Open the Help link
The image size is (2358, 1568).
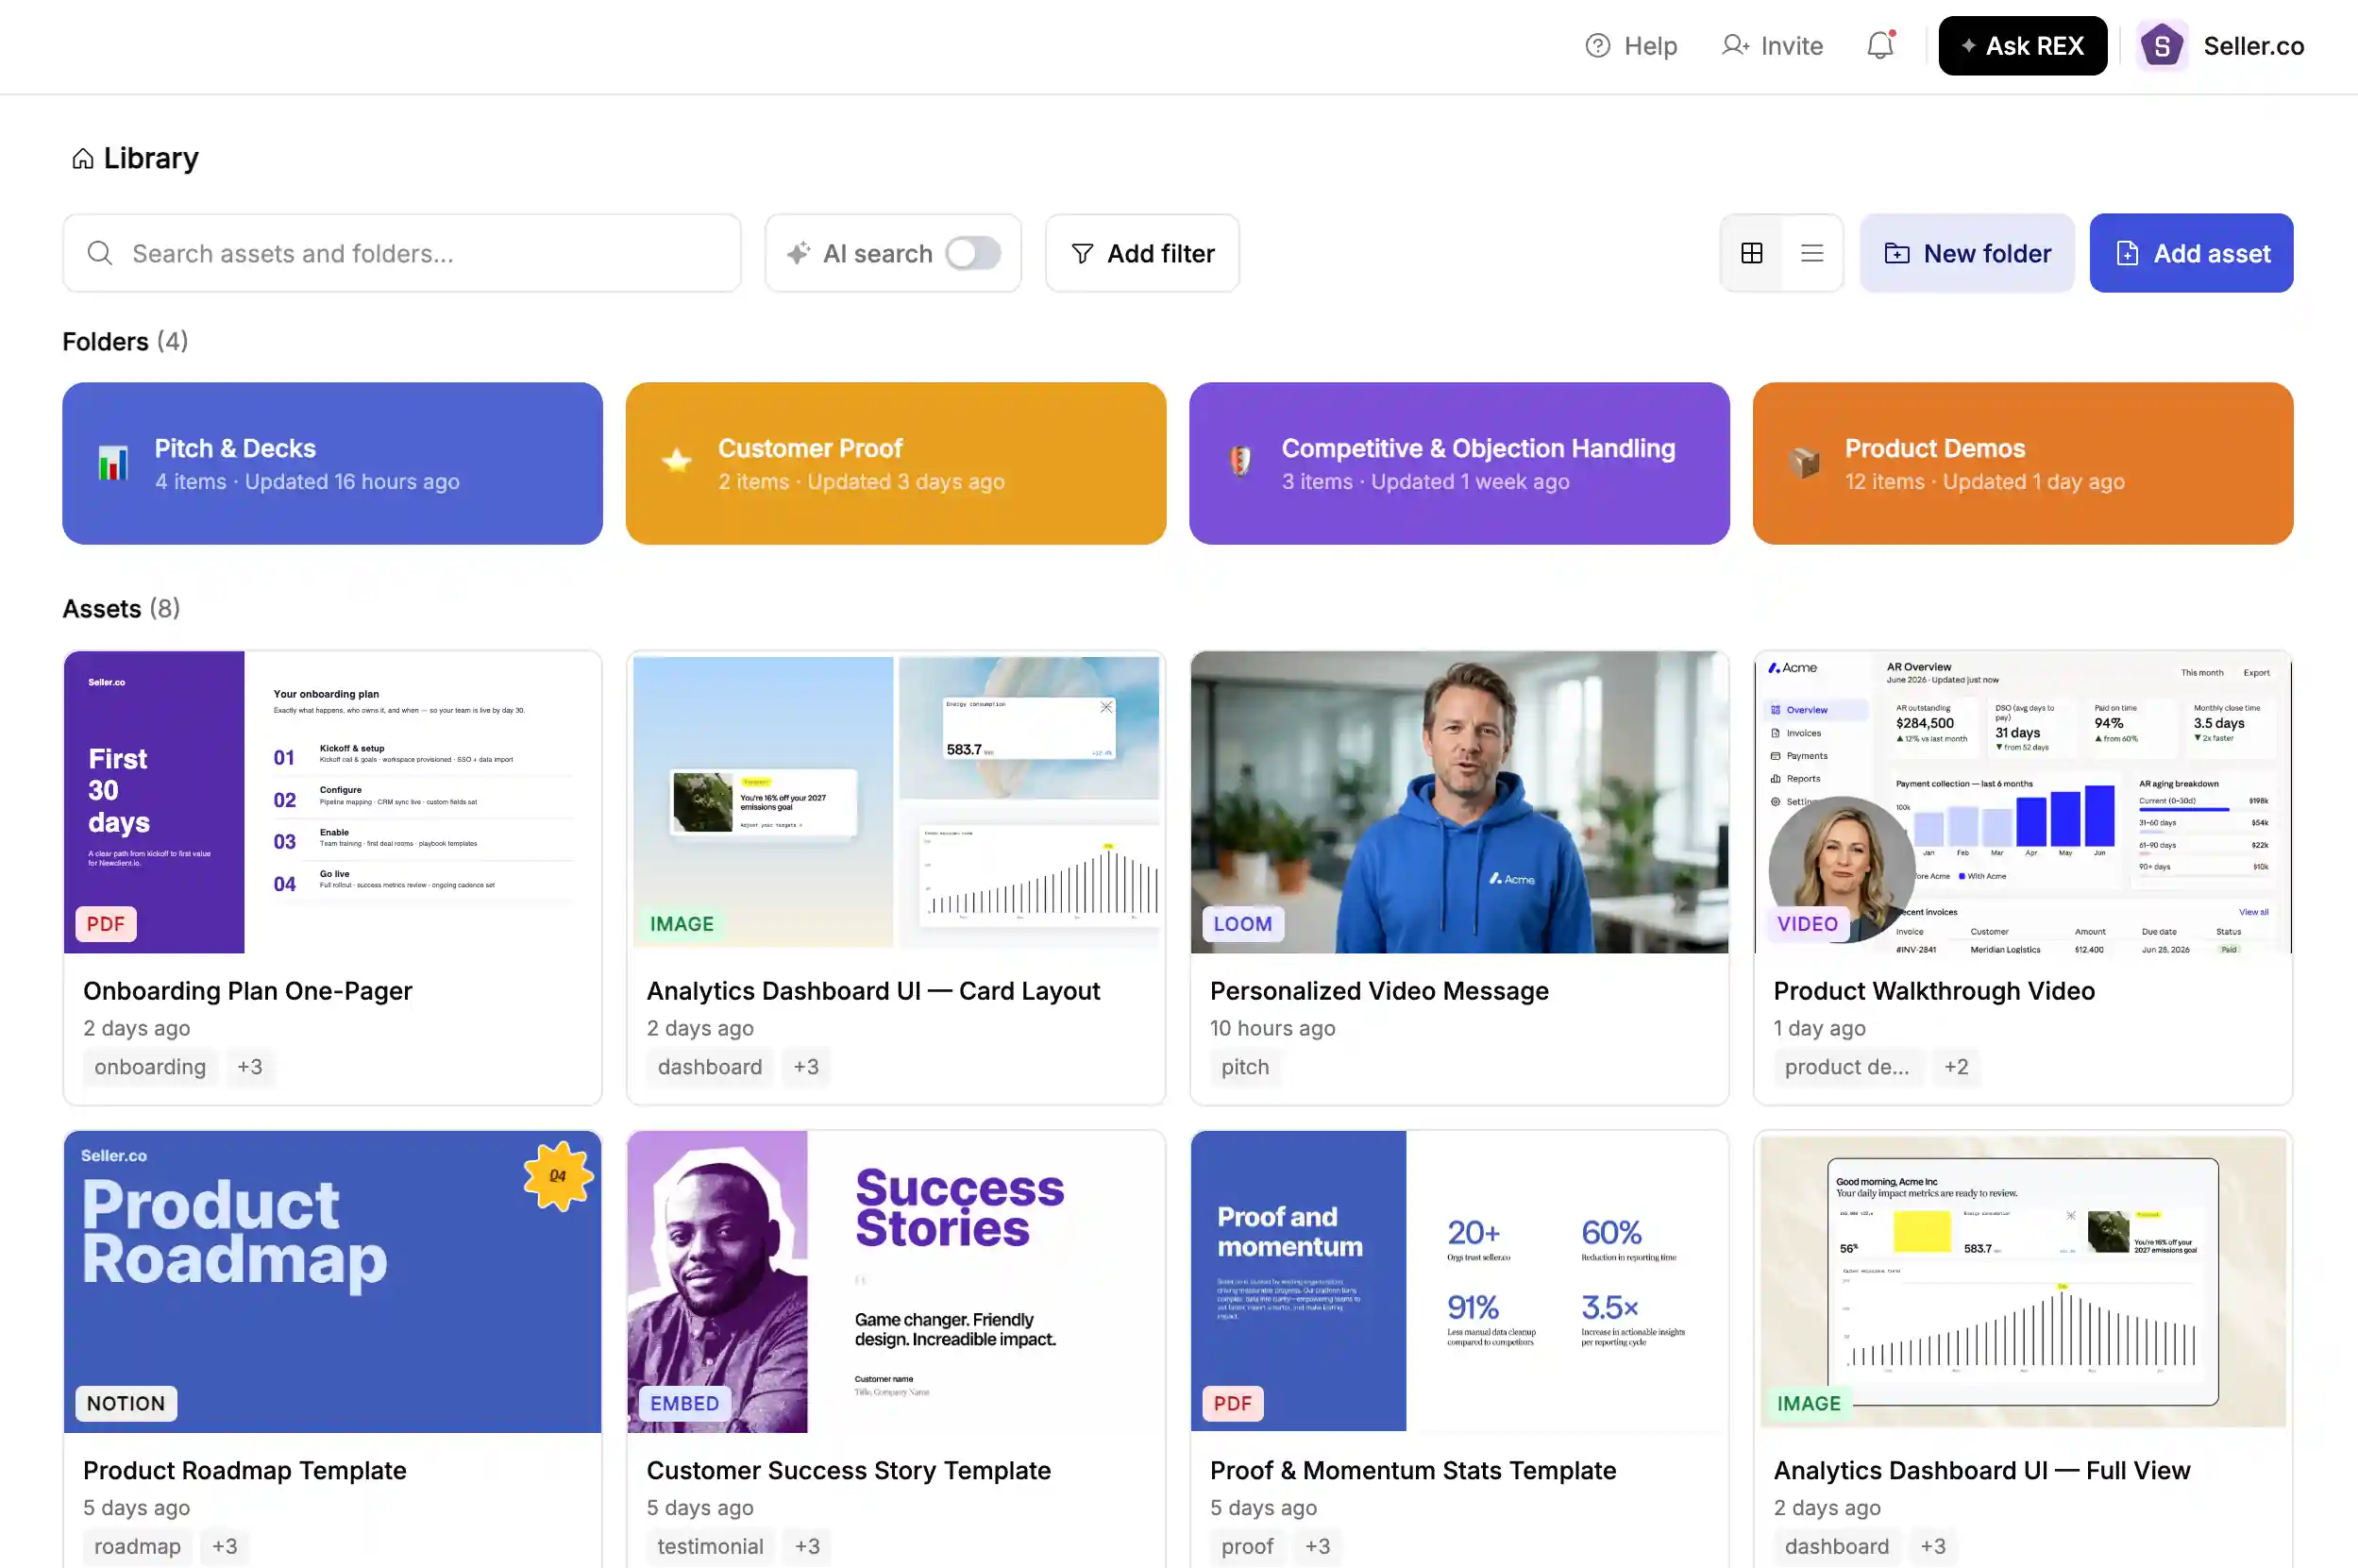click(1631, 46)
